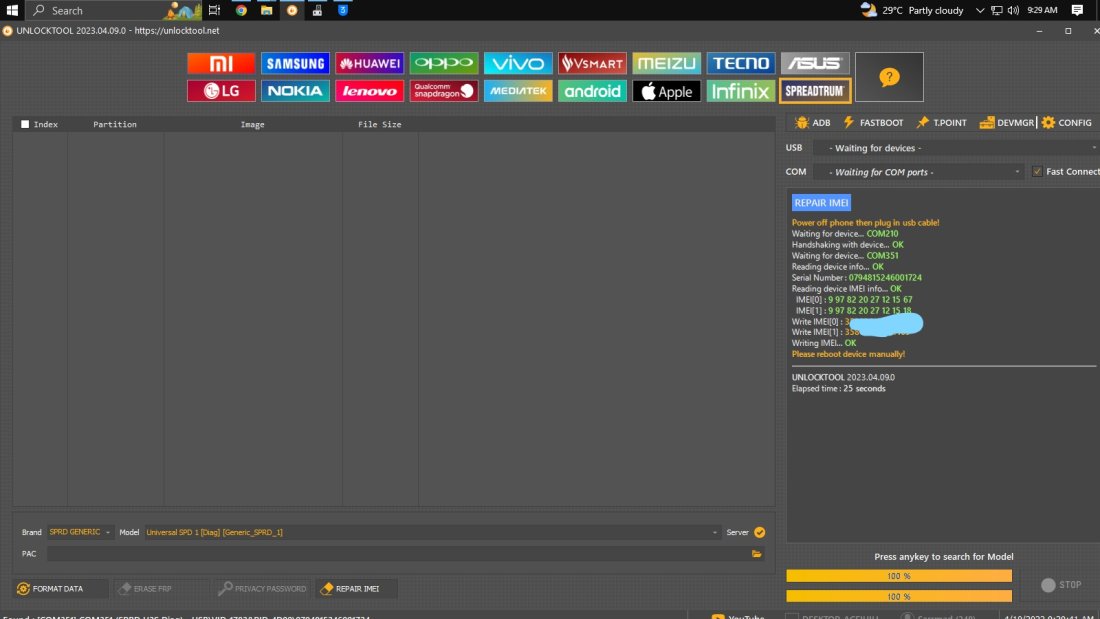Open the Windows notification center icon
1100x619 pixels.
[x=1077, y=10]
